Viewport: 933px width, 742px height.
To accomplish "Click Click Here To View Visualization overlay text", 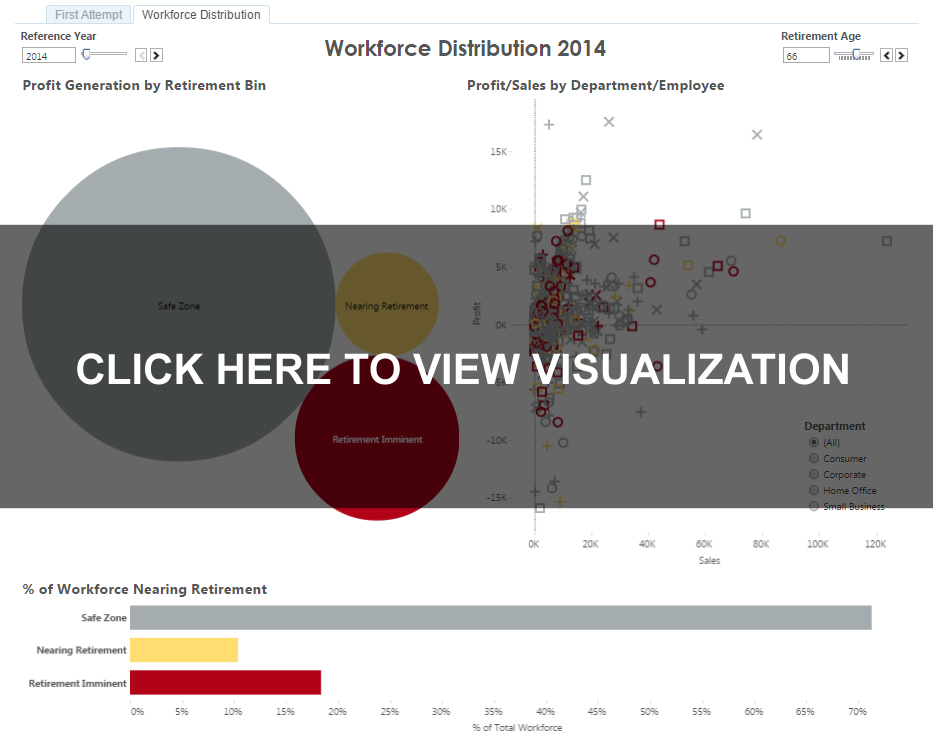I will (x=463, y=370).
